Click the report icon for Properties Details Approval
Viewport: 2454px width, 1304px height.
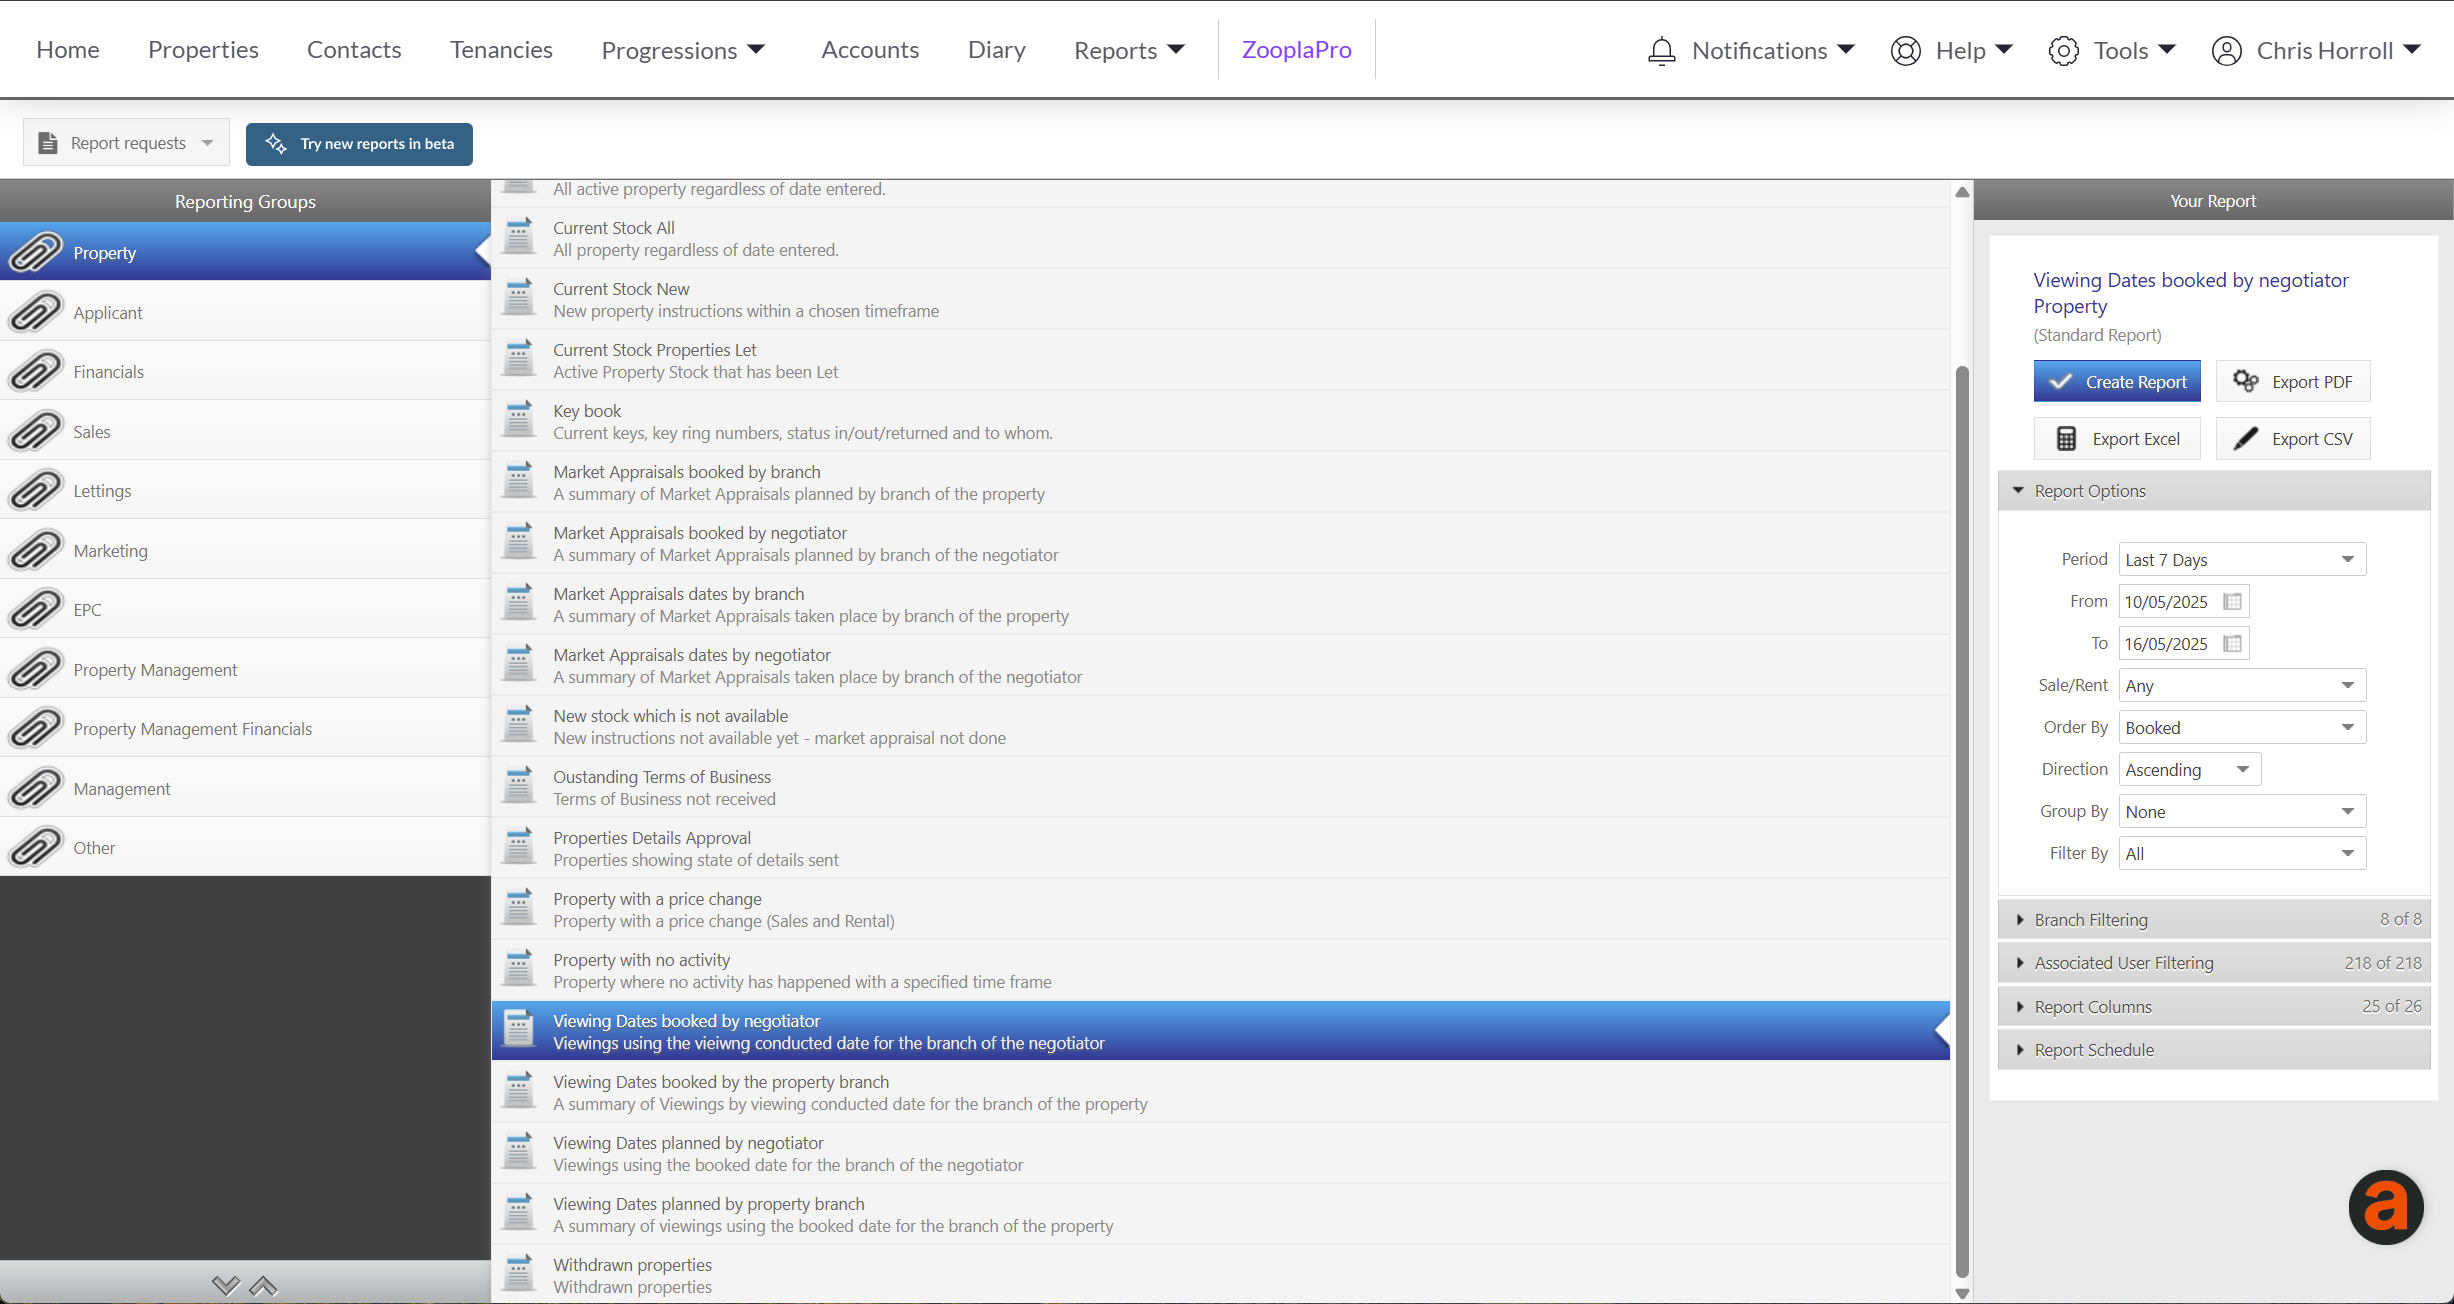coord(518,847)
